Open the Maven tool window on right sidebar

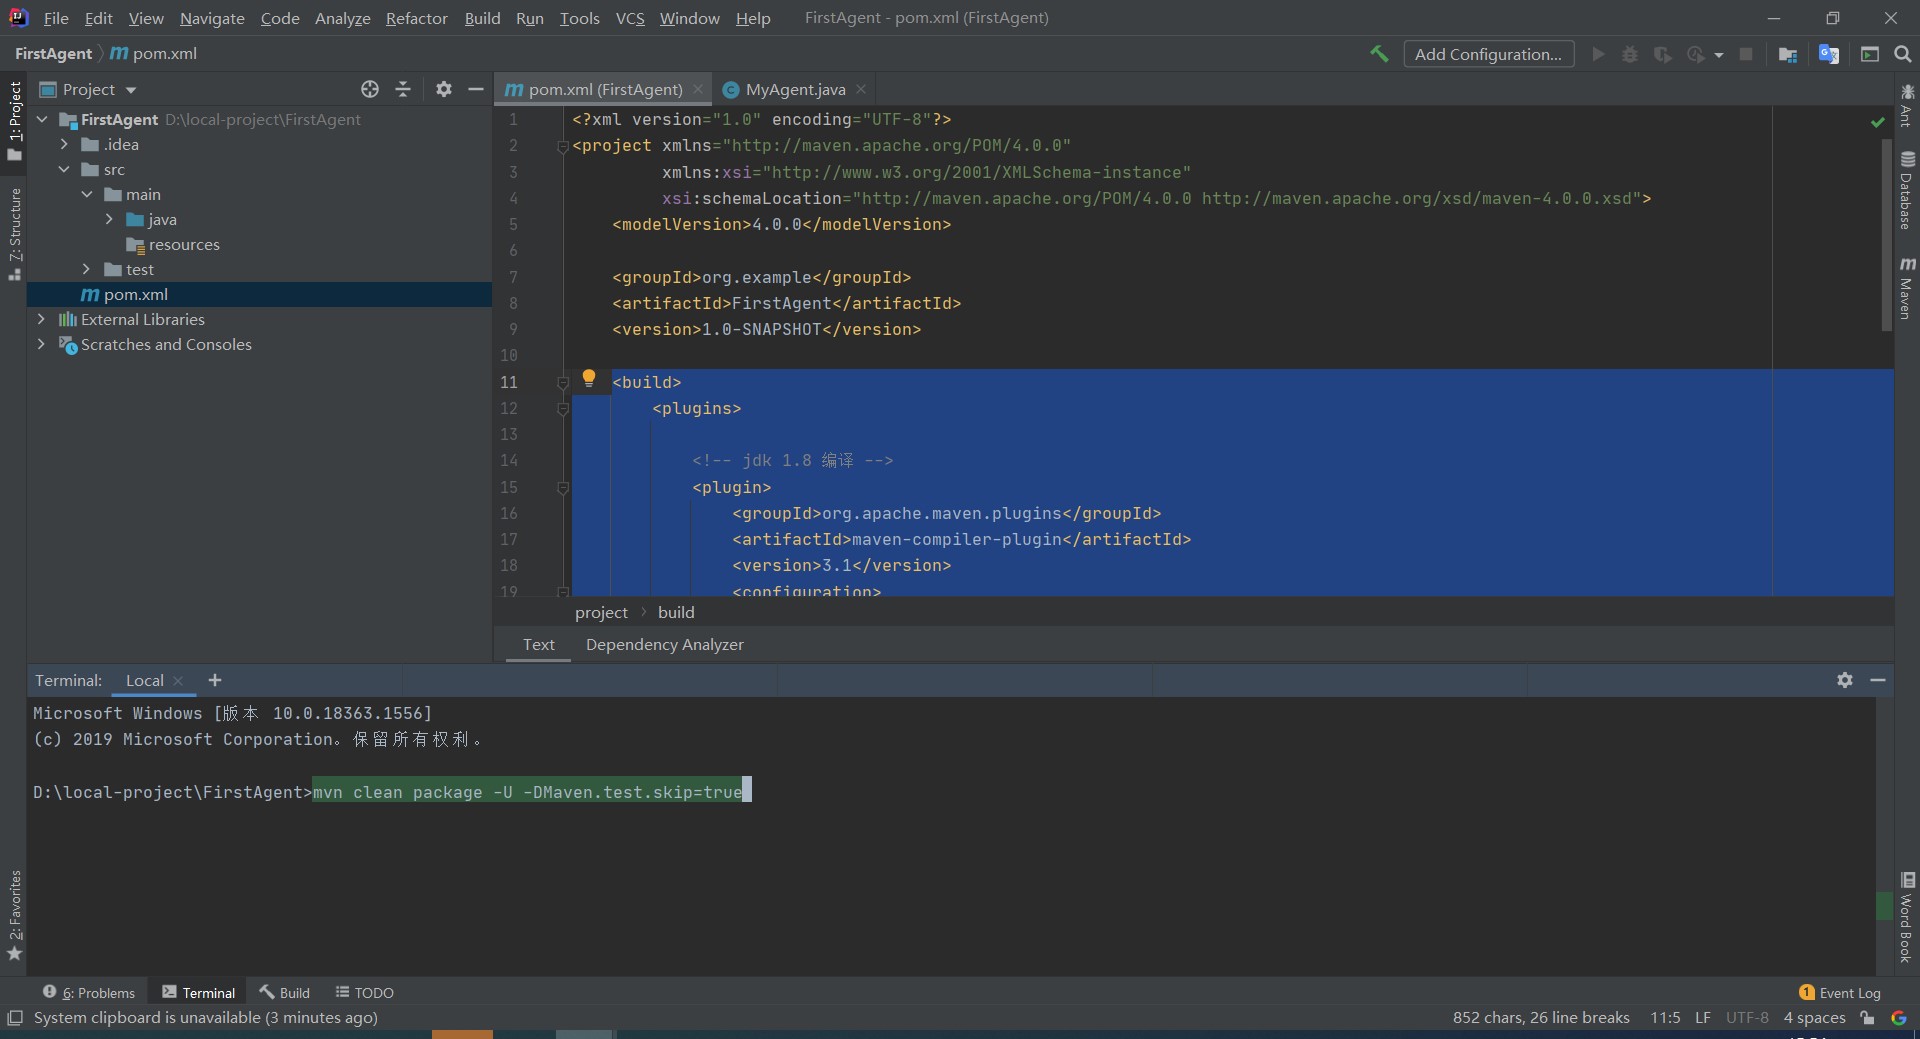[1907, 288]
